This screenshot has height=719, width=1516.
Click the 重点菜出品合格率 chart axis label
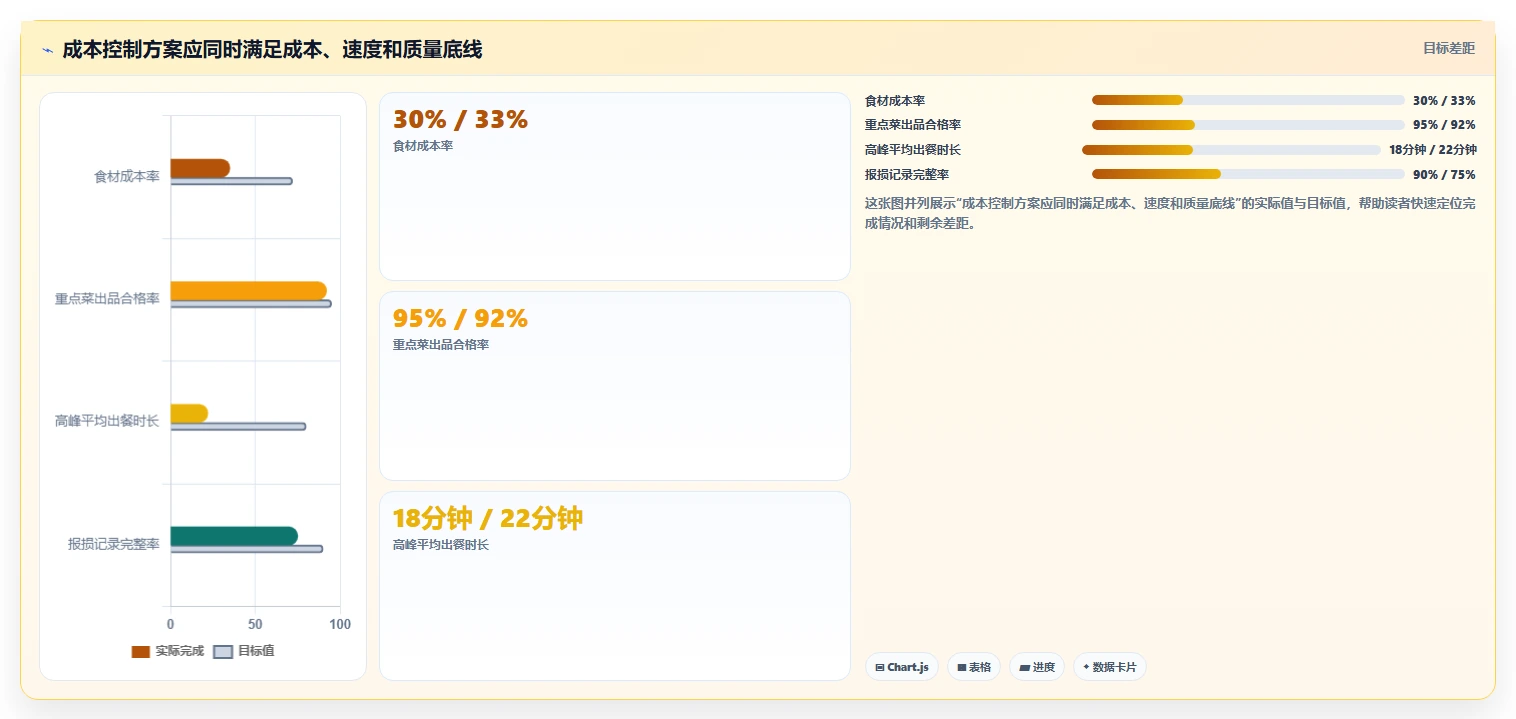(x=107, y=299)
